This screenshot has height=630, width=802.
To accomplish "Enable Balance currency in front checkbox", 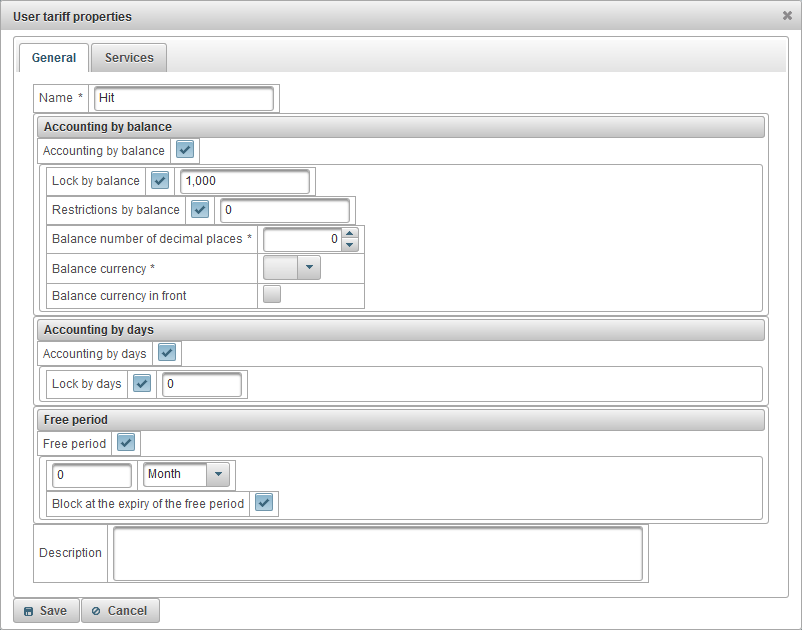I will (271, 294).
